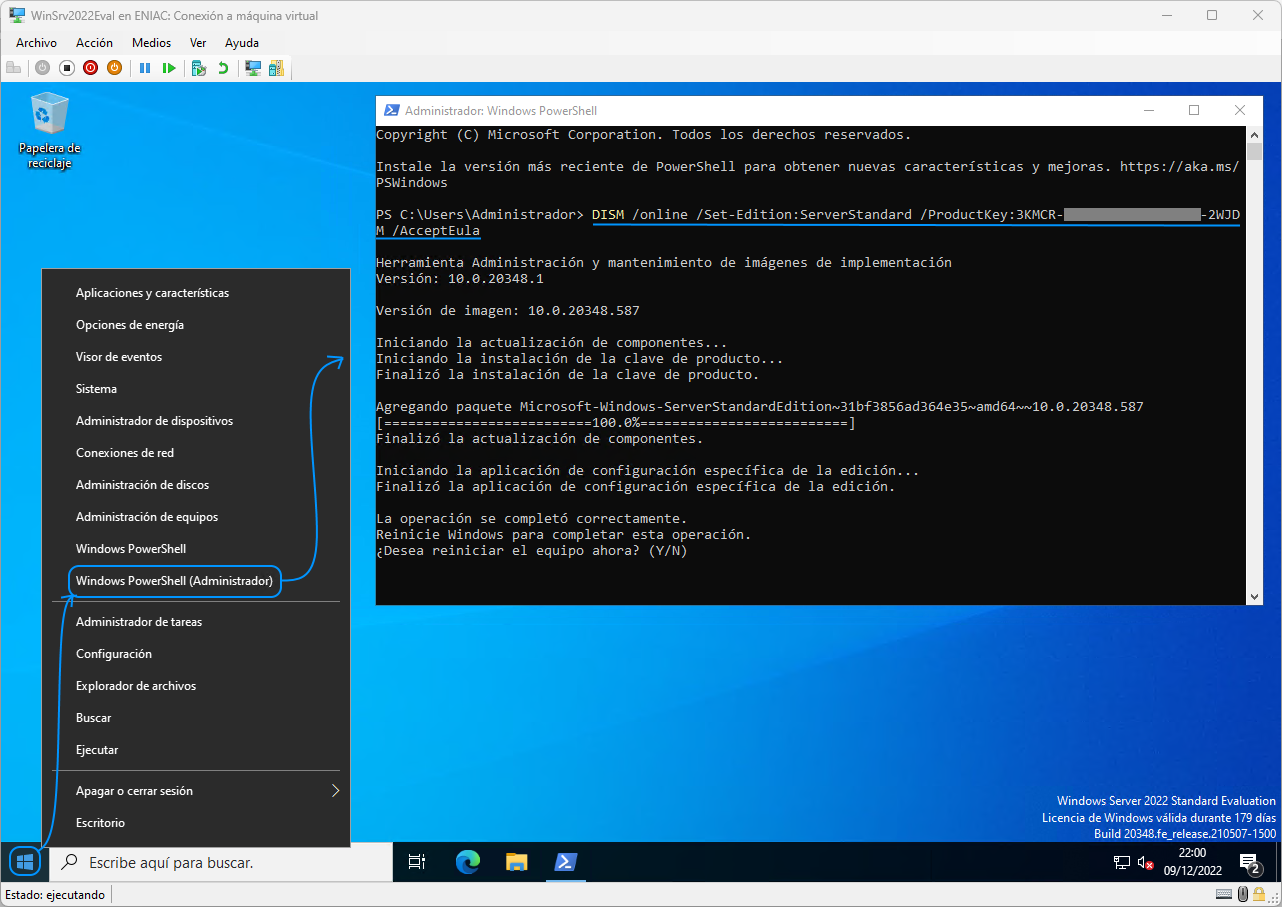Click the taskbar search box
Screen dimensions: 1282x907
[220, 862]
